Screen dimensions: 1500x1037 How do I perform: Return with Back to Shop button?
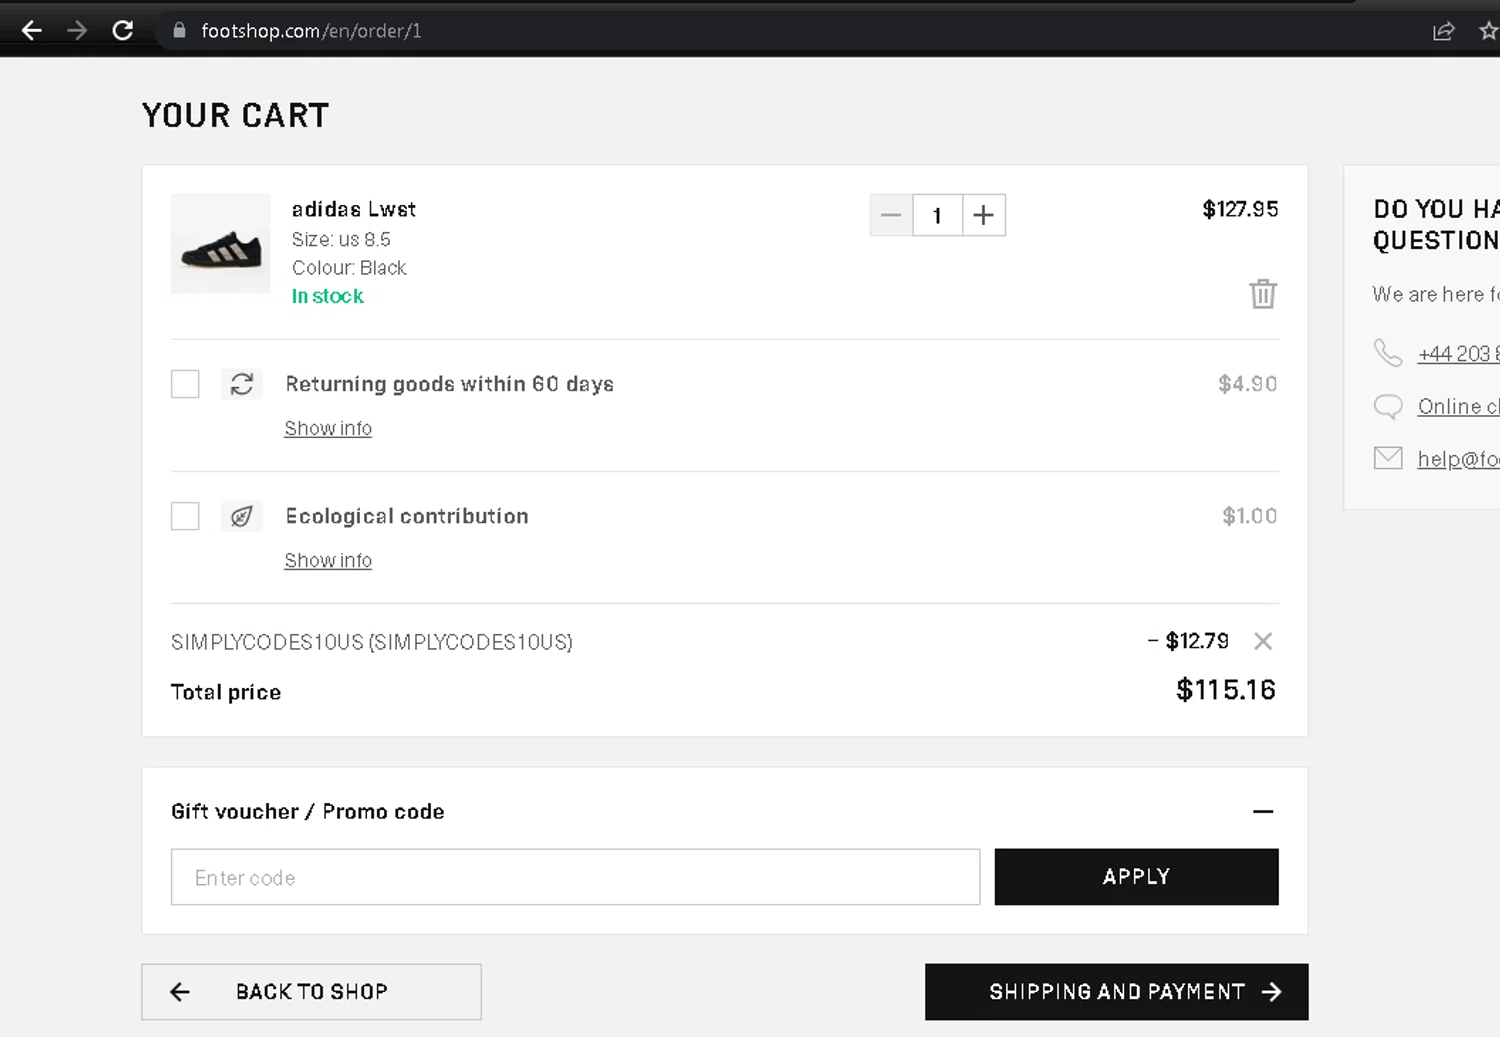point(311,992)
